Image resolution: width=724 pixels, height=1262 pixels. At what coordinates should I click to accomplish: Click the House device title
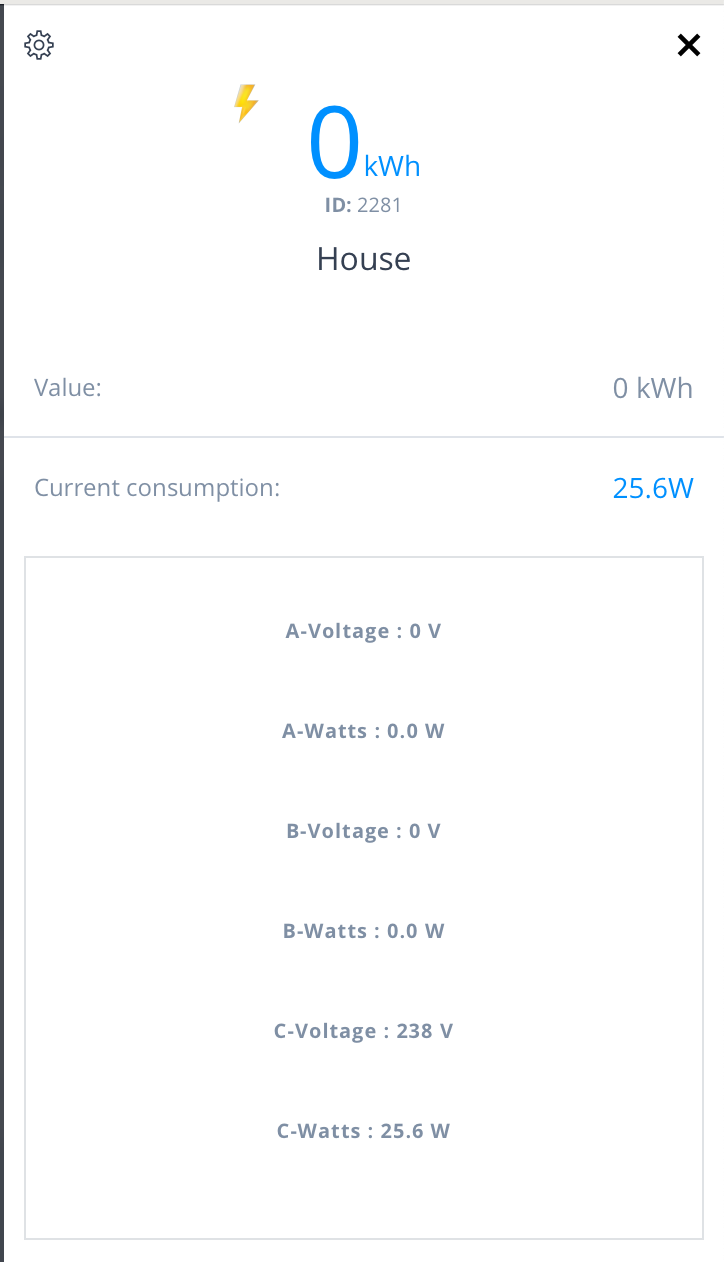364,259
